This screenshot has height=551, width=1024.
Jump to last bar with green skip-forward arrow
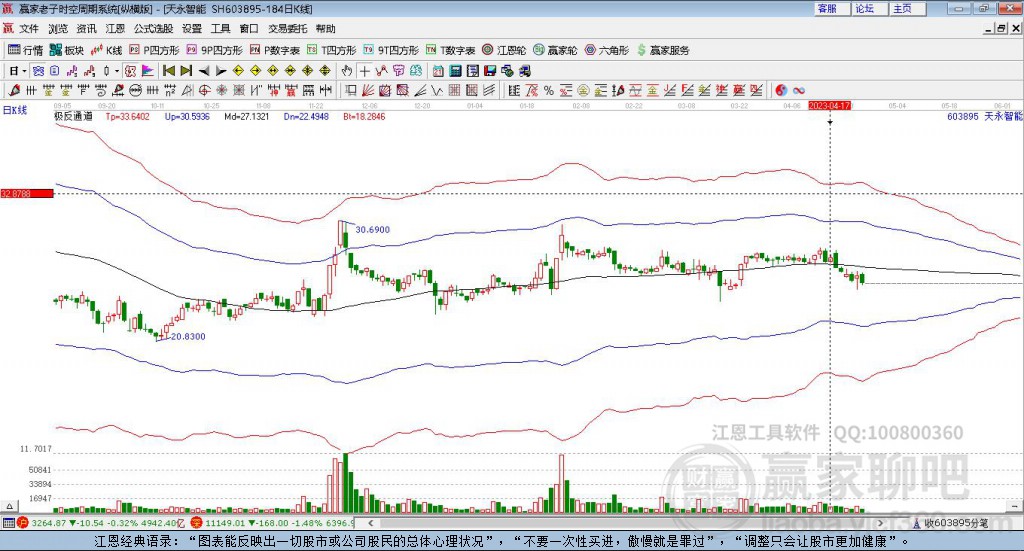click(186, 71)
